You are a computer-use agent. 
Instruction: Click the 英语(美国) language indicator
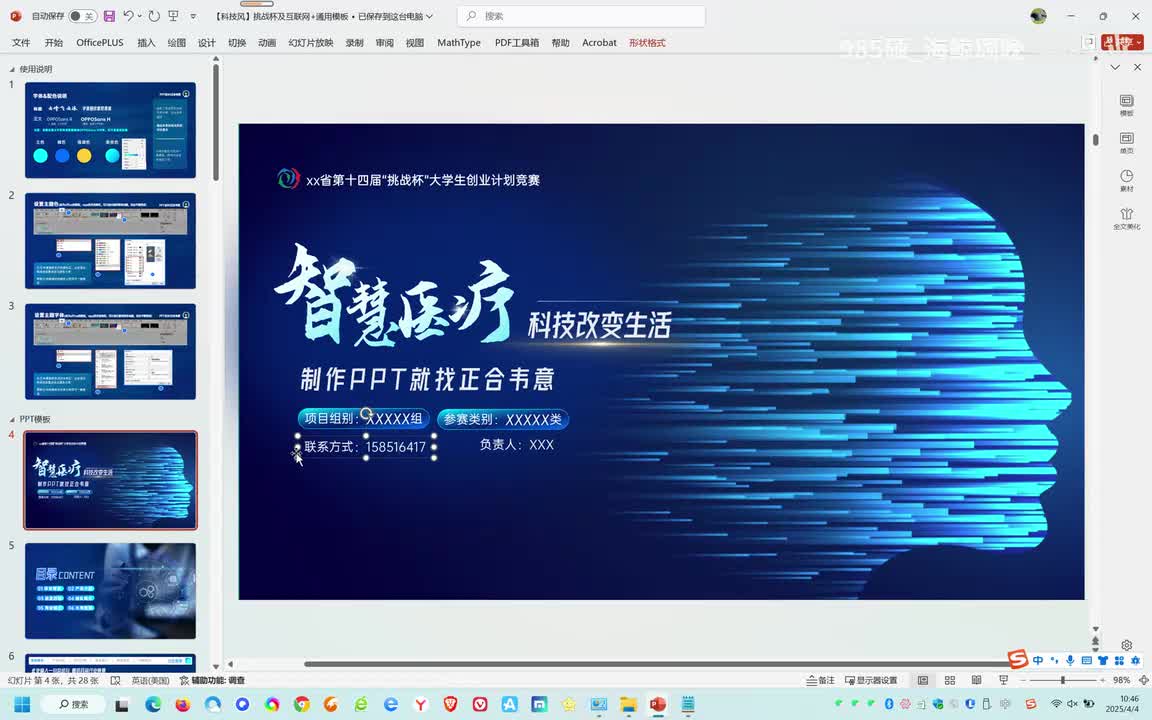(x=150, y=680)
